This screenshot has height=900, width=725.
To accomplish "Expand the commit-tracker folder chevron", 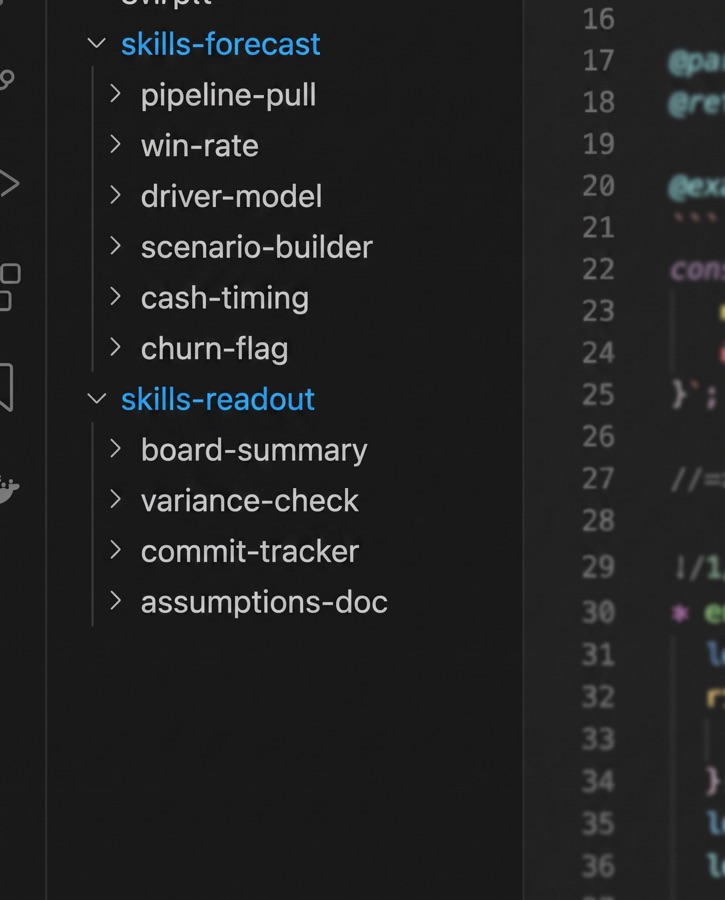I will [x=115, y=550].
